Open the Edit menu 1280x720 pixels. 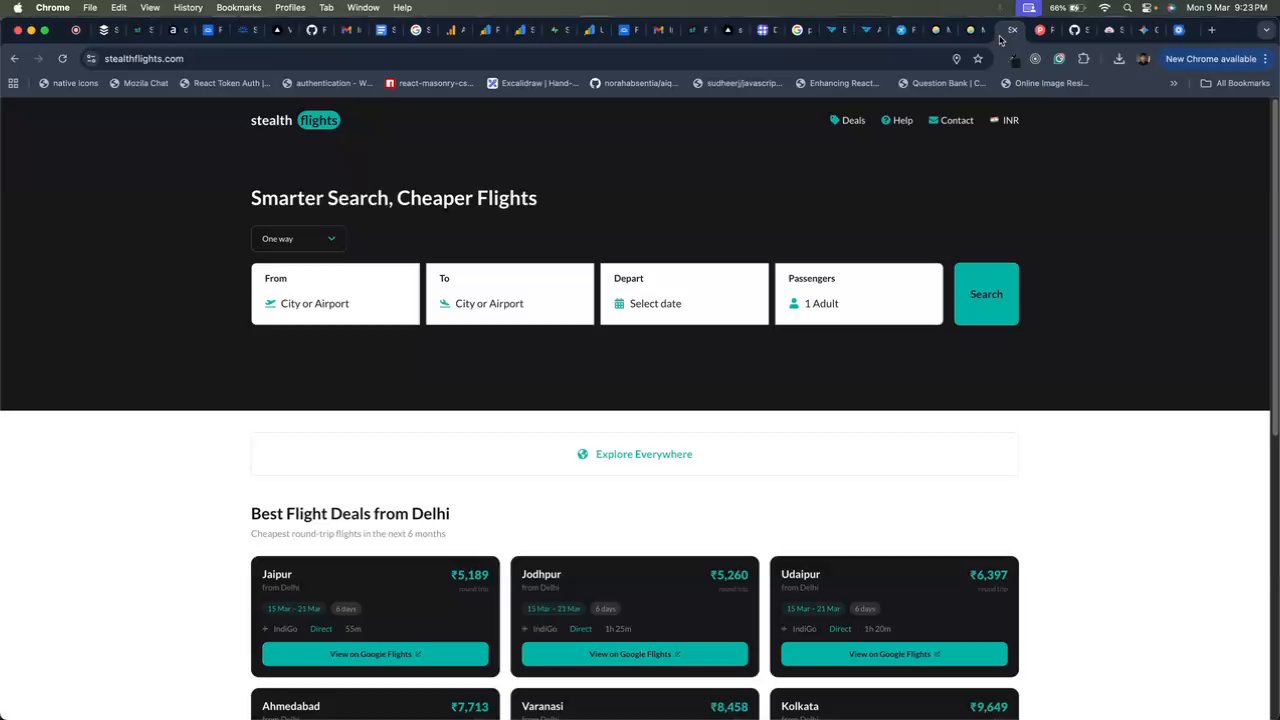(x=119, y=7)
